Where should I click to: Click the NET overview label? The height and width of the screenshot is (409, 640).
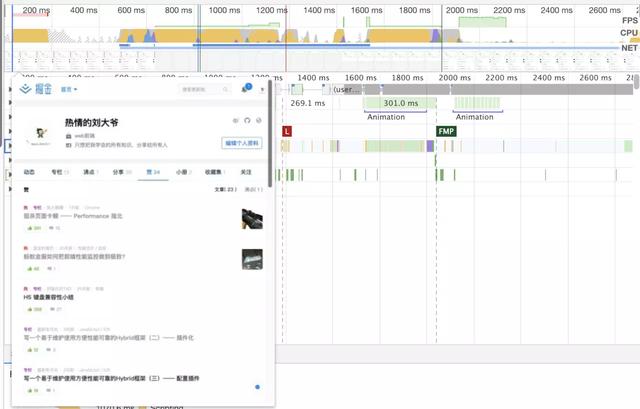(629, 48)
